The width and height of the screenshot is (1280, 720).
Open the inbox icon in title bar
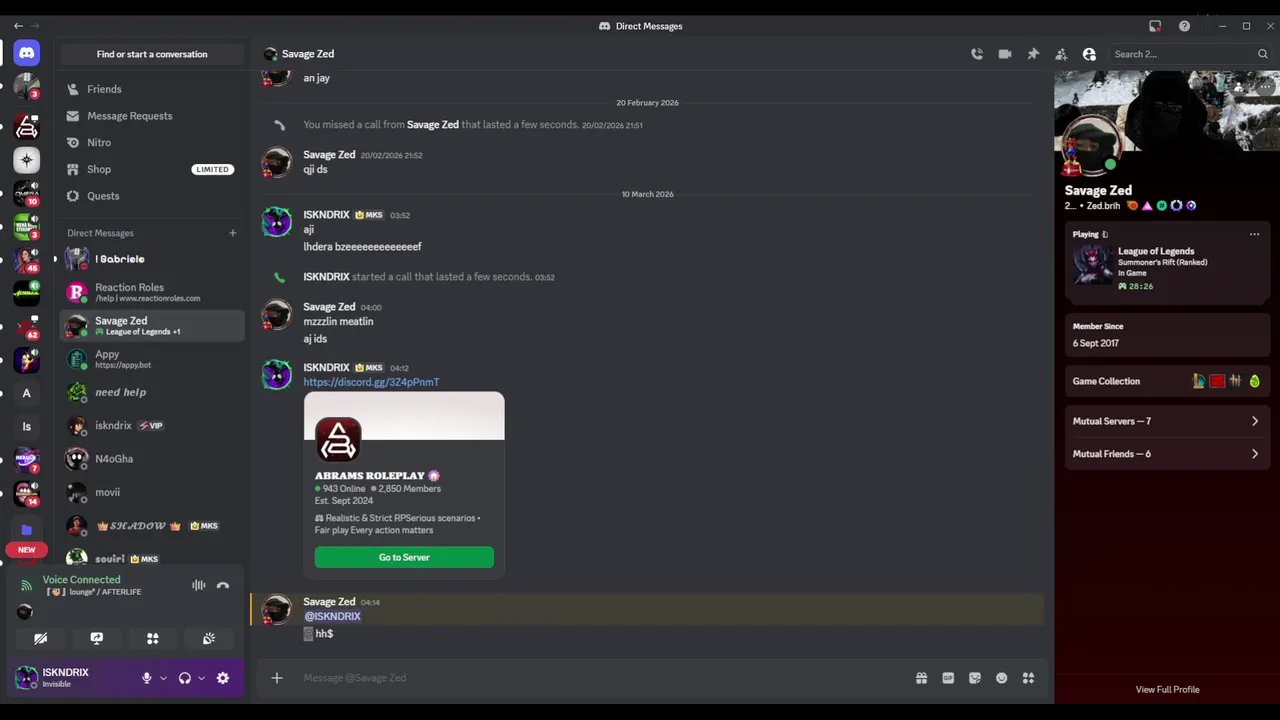coord(1155,26)
